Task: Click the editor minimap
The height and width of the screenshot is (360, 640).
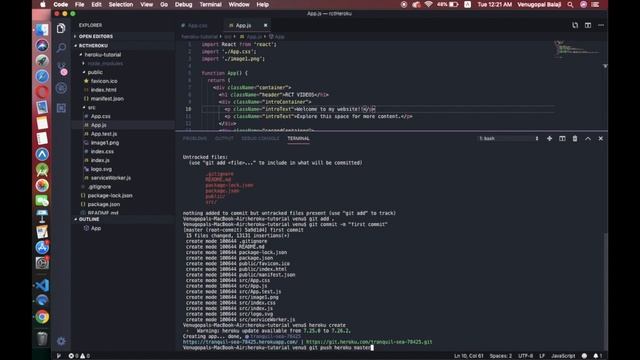Action: point(578,50)
